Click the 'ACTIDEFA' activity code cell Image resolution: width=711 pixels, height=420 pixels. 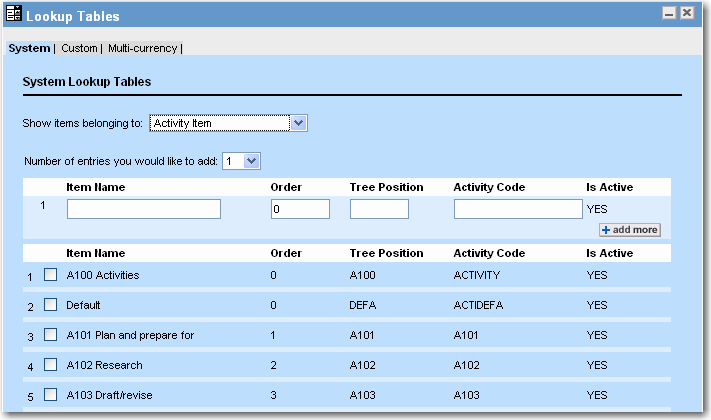[x=478, y=305]
